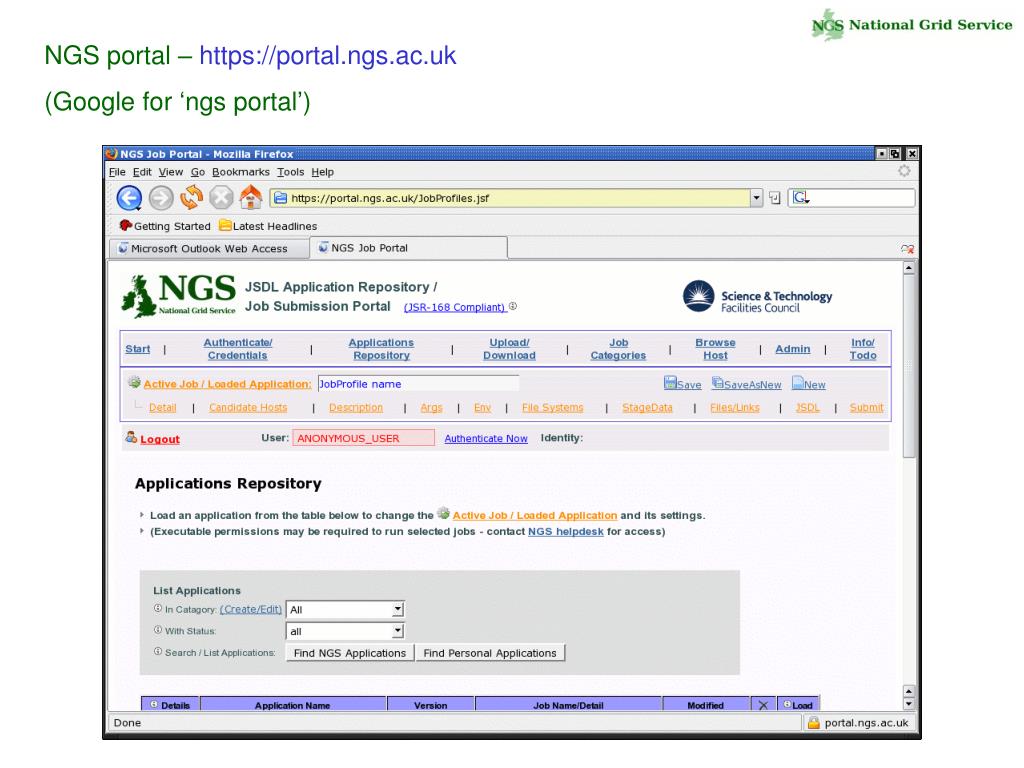
Task: Click the page vertical scrollbar thumb
Action: (x=908, y=366)
